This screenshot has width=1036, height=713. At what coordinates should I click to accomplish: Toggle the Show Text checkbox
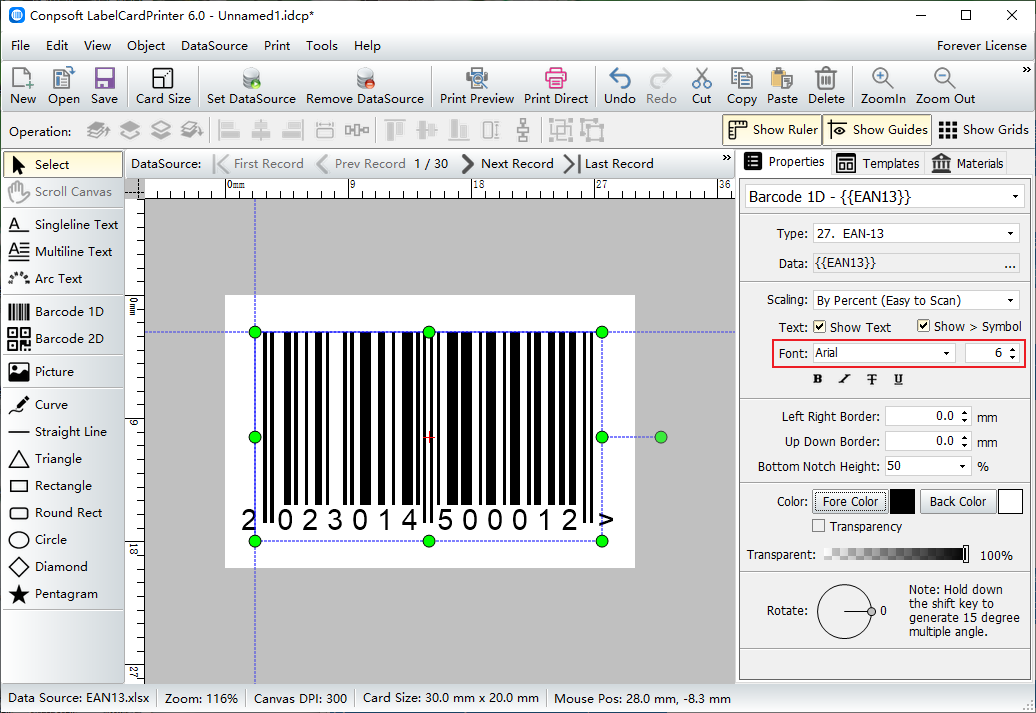click(x=819, y=327)
